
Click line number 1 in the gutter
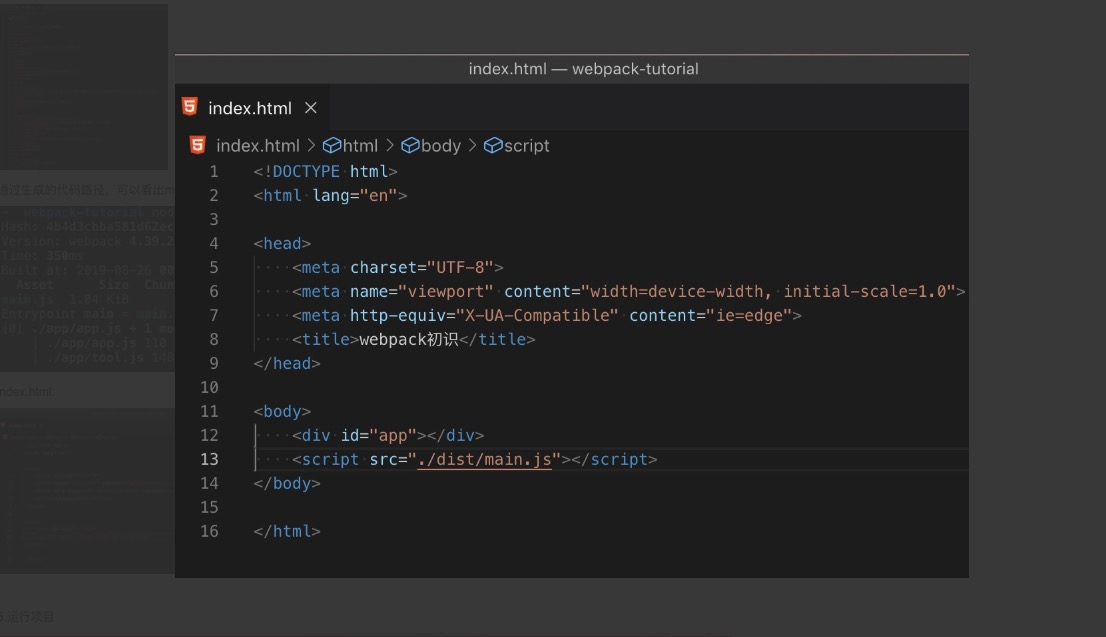click(x=214, y=171)
